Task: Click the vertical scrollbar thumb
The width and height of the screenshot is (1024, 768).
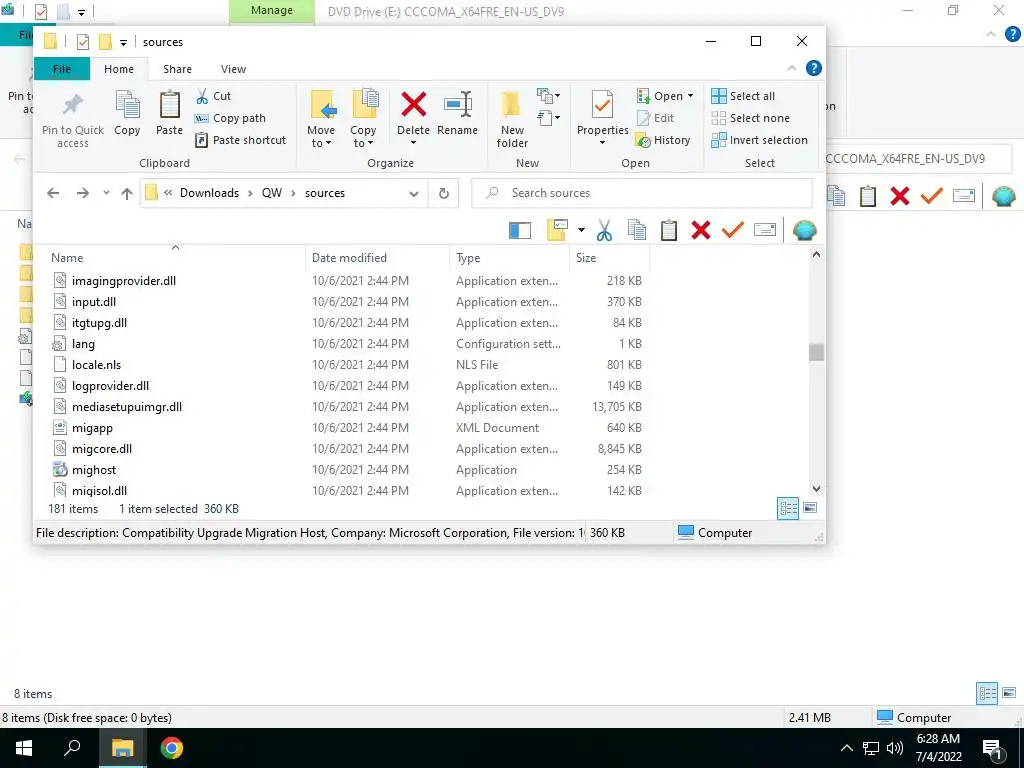Action: [x=816, y=352]
